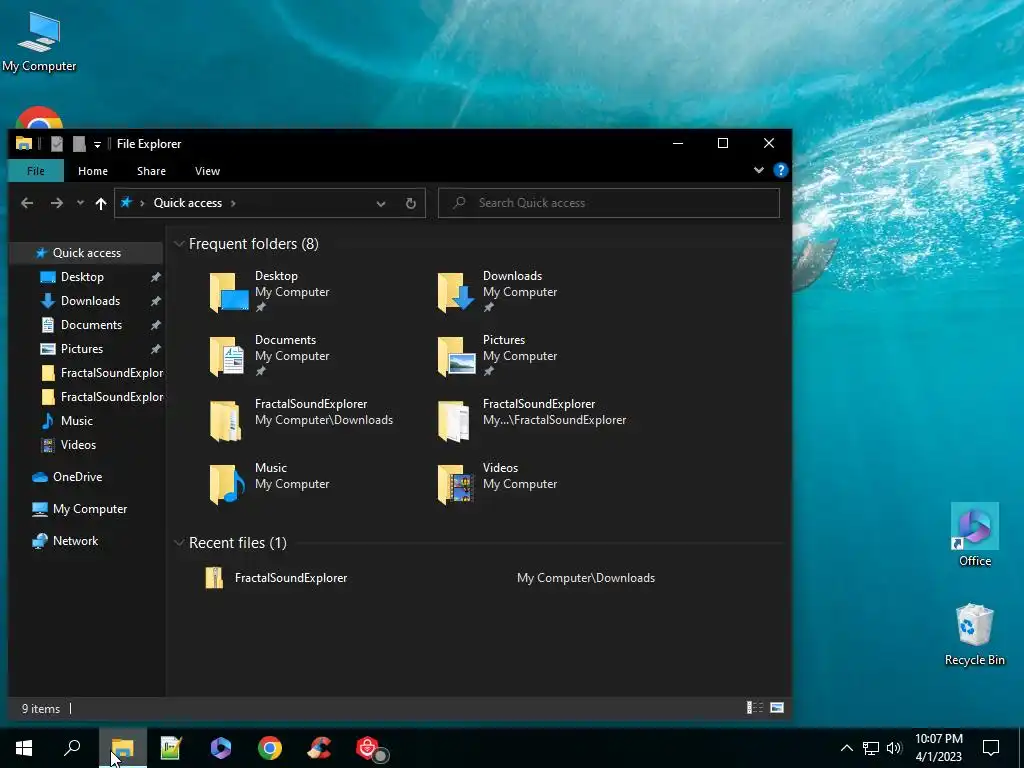Select My Computer in the navigation pane
This screenshot has height=768, width=1024.
coord(89,509)
